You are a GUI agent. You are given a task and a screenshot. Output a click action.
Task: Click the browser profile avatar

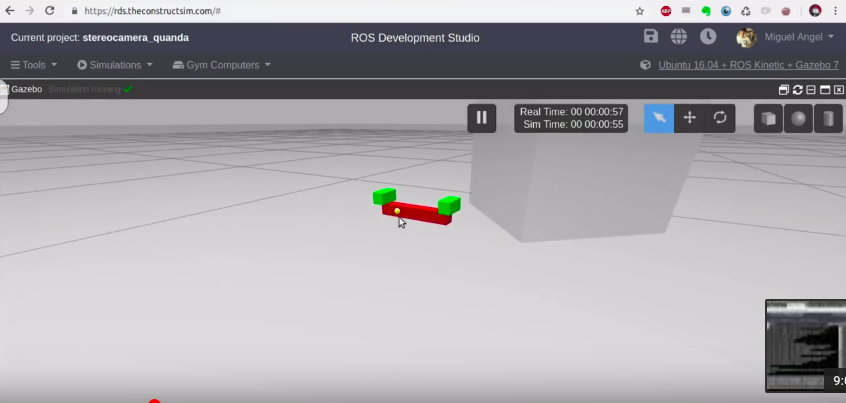pos(815,11)
